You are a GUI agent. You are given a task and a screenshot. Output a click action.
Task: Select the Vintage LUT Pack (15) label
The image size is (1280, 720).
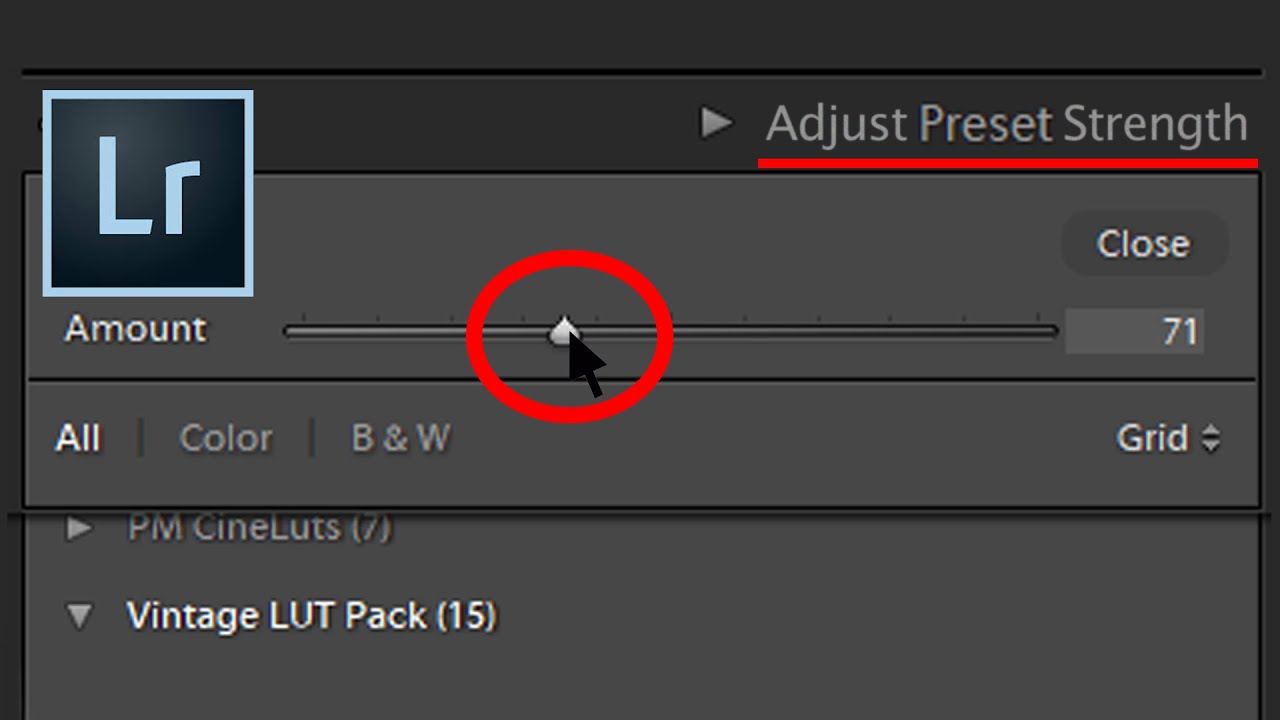pos(311,616)
